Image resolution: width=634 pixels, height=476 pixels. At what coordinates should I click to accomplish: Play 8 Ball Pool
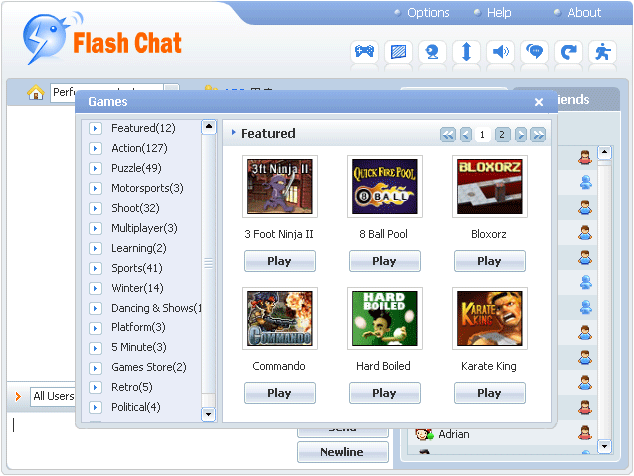click(x=385, y=261)
